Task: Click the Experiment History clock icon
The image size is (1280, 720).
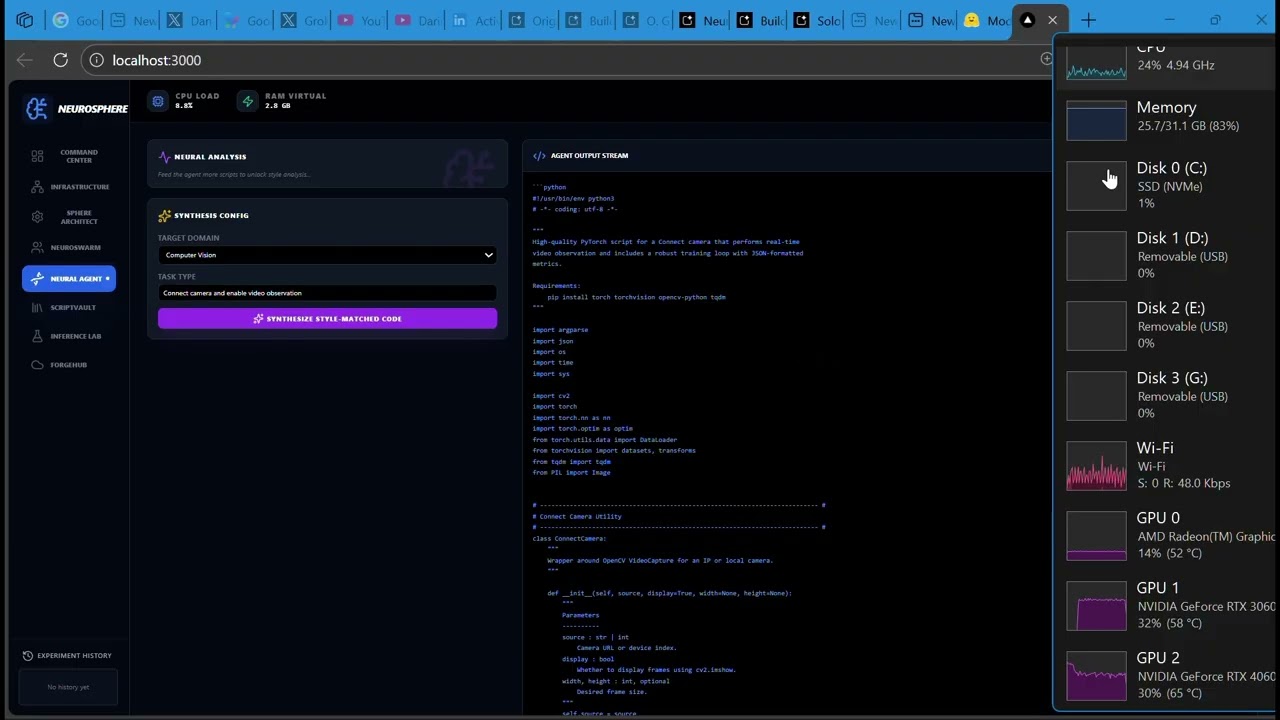Action: click(x=28, y=656)
